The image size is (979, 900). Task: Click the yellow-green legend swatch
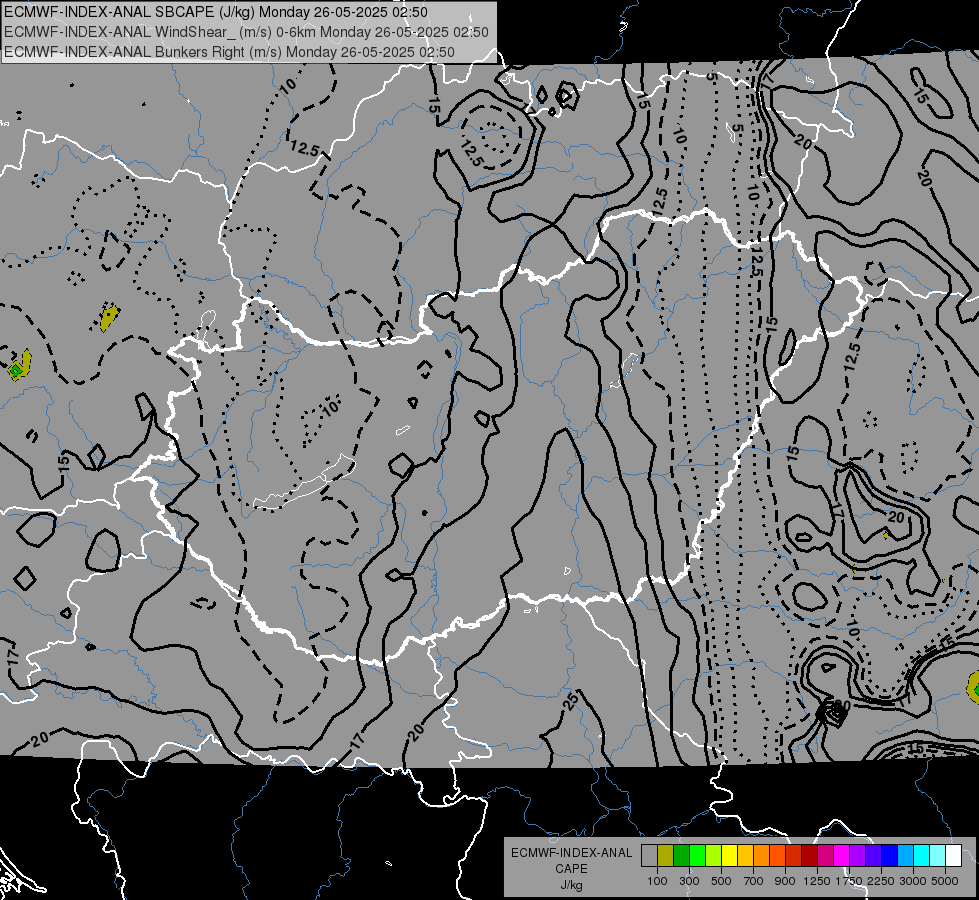click(714, 855)
